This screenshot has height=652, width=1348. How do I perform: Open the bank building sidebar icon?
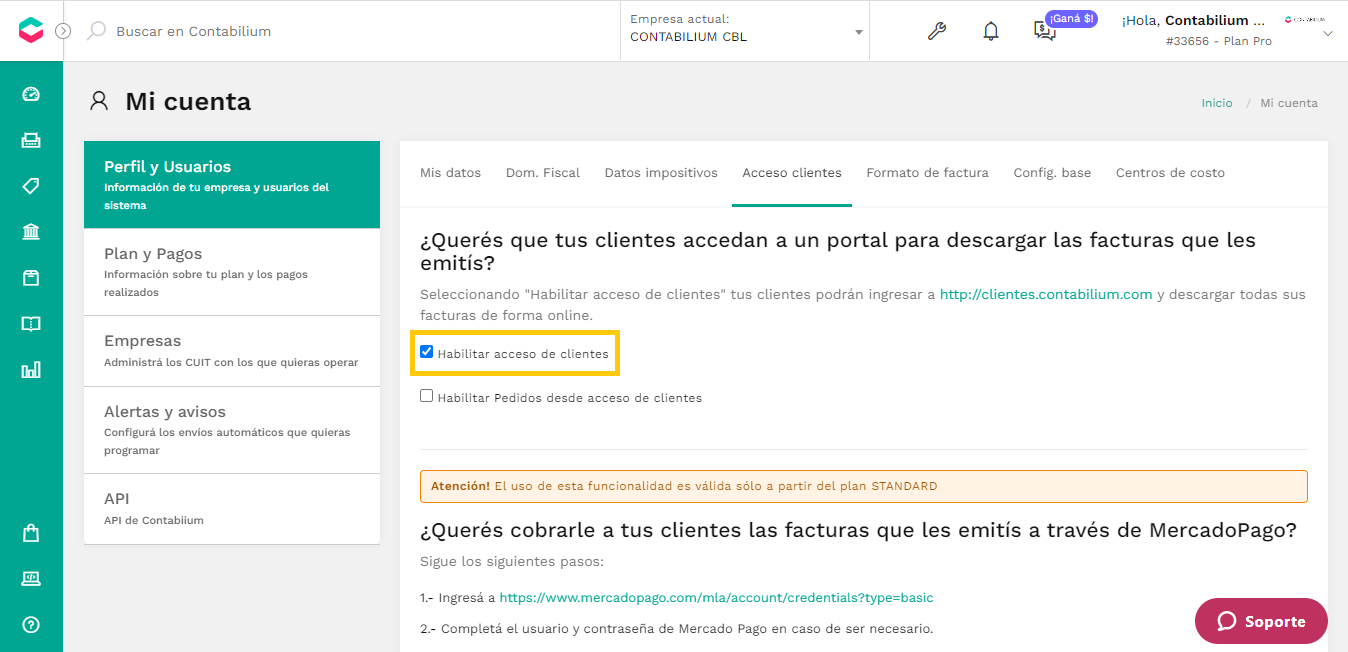[31, 232]
